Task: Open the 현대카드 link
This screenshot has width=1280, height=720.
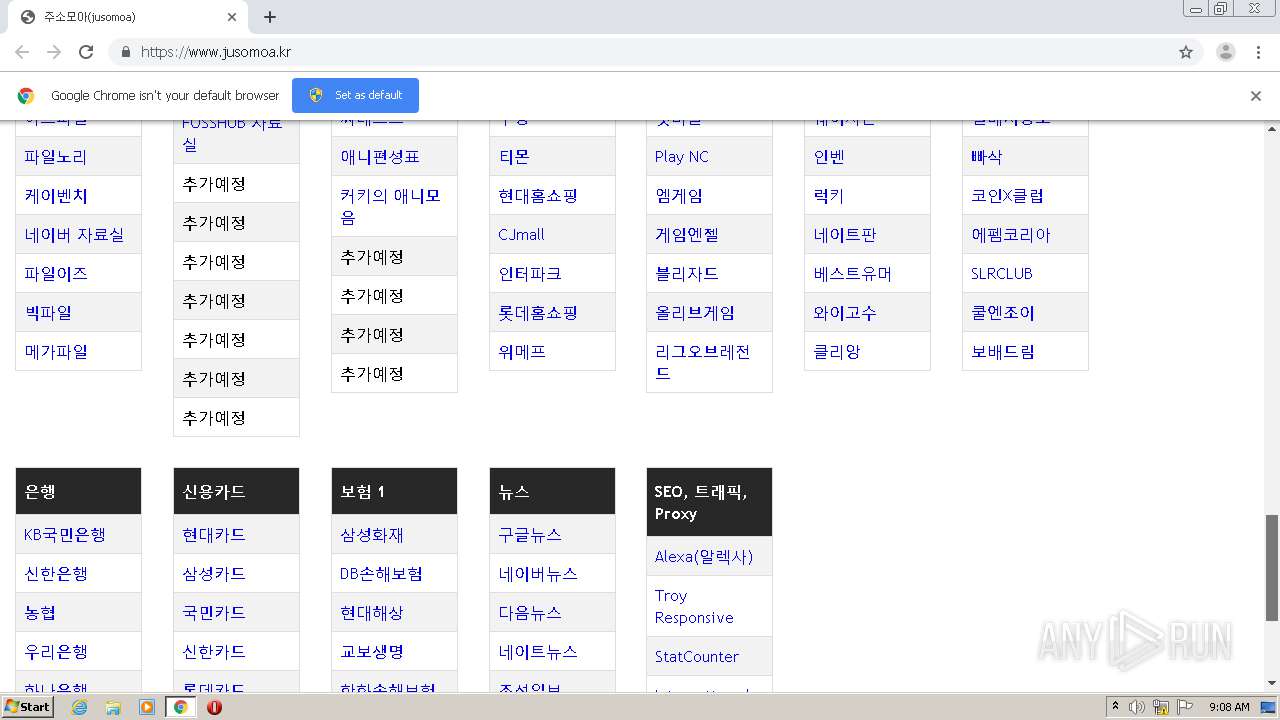Action: [214, 535]
